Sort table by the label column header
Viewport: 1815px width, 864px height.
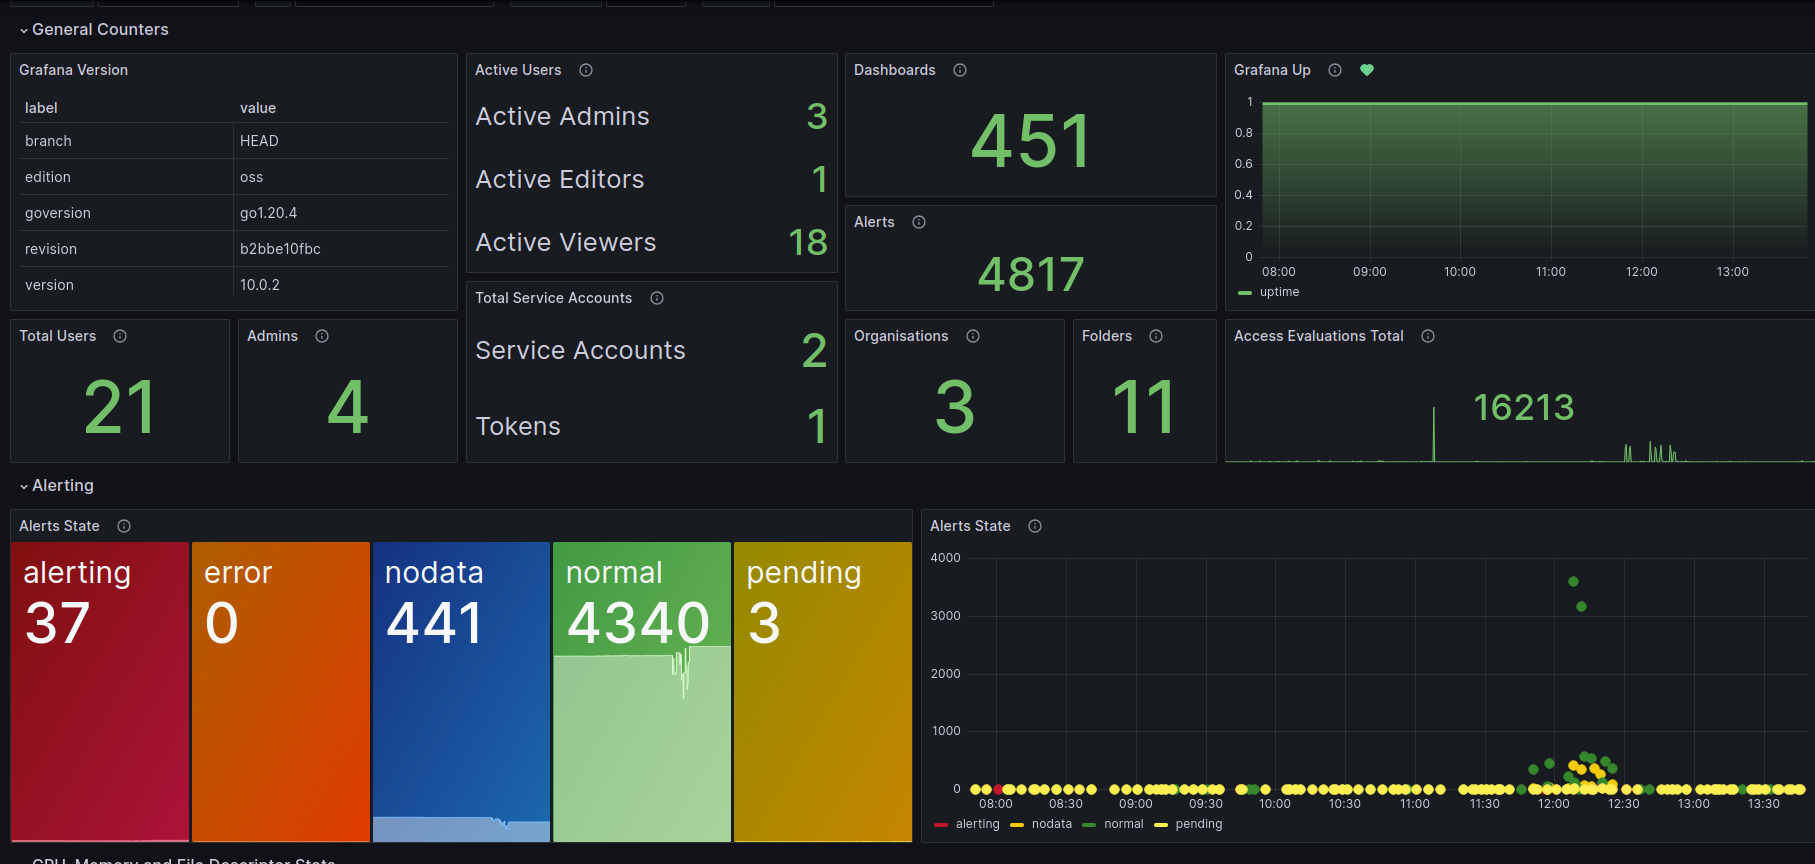(41, 108)
